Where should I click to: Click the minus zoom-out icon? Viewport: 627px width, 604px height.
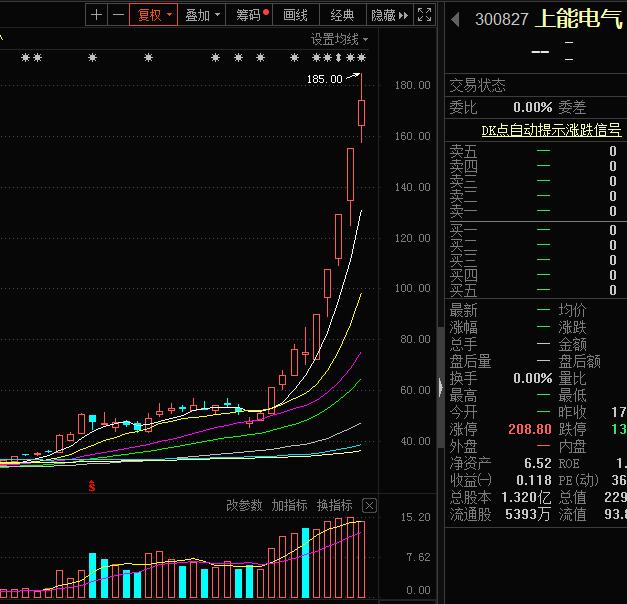(118, 15)
